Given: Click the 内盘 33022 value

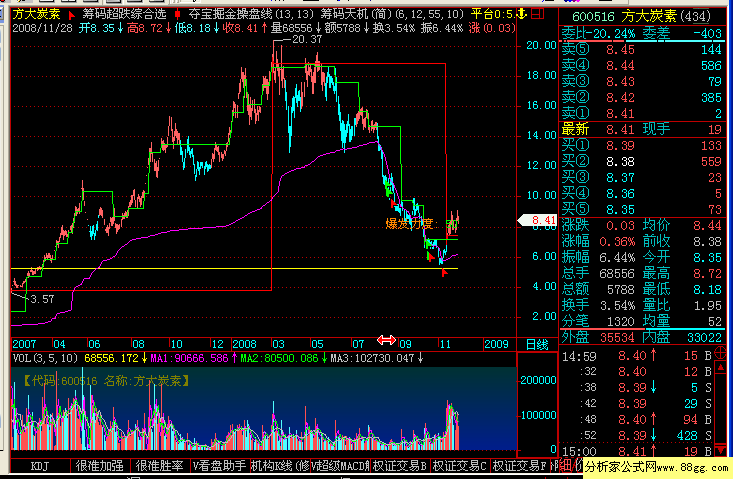Looking at the screenshot, I should [704, 337].
